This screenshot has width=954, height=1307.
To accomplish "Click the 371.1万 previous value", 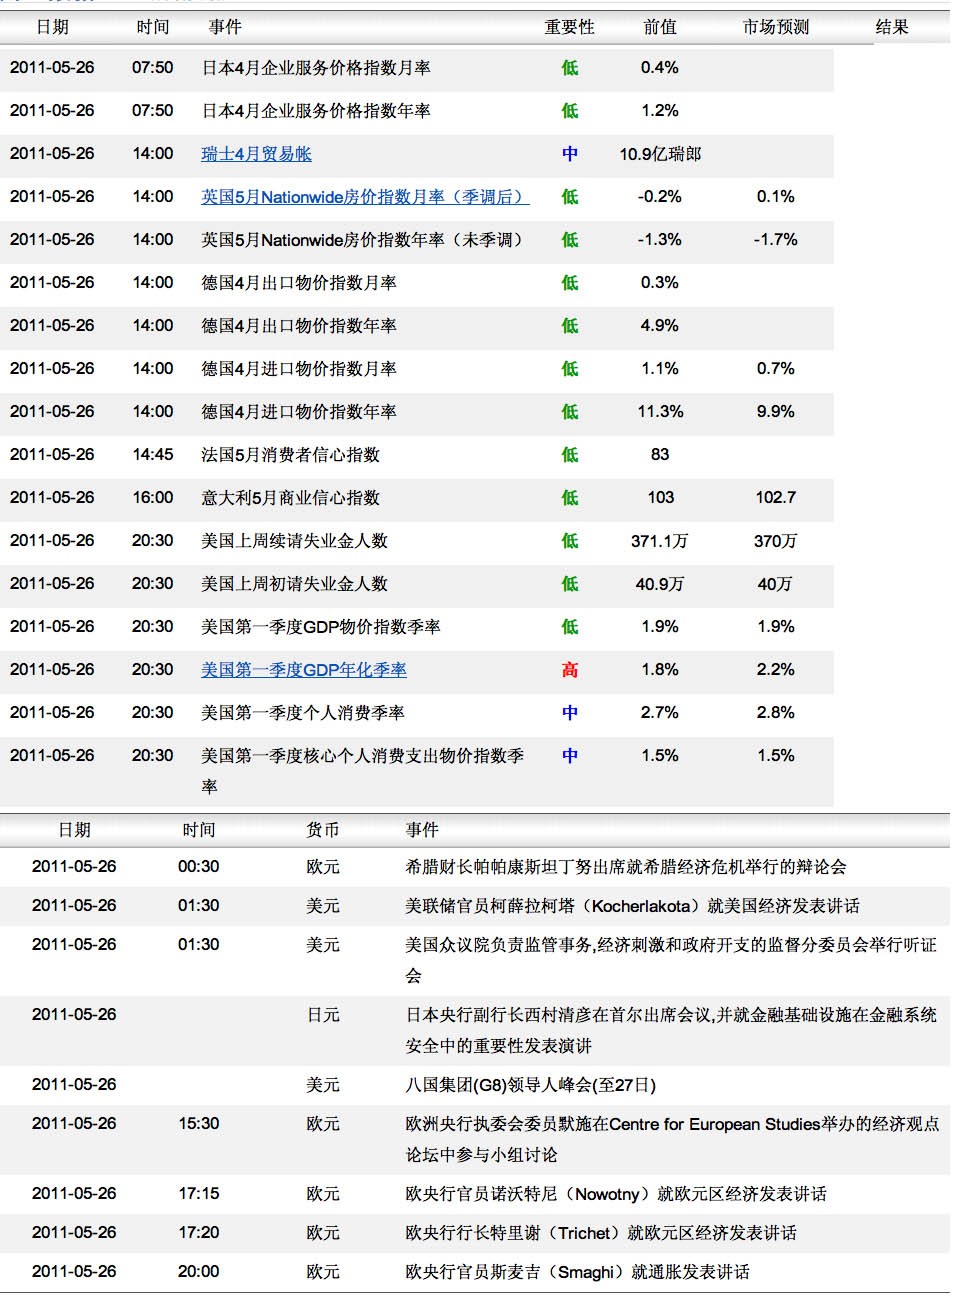I will coord(660,541).
